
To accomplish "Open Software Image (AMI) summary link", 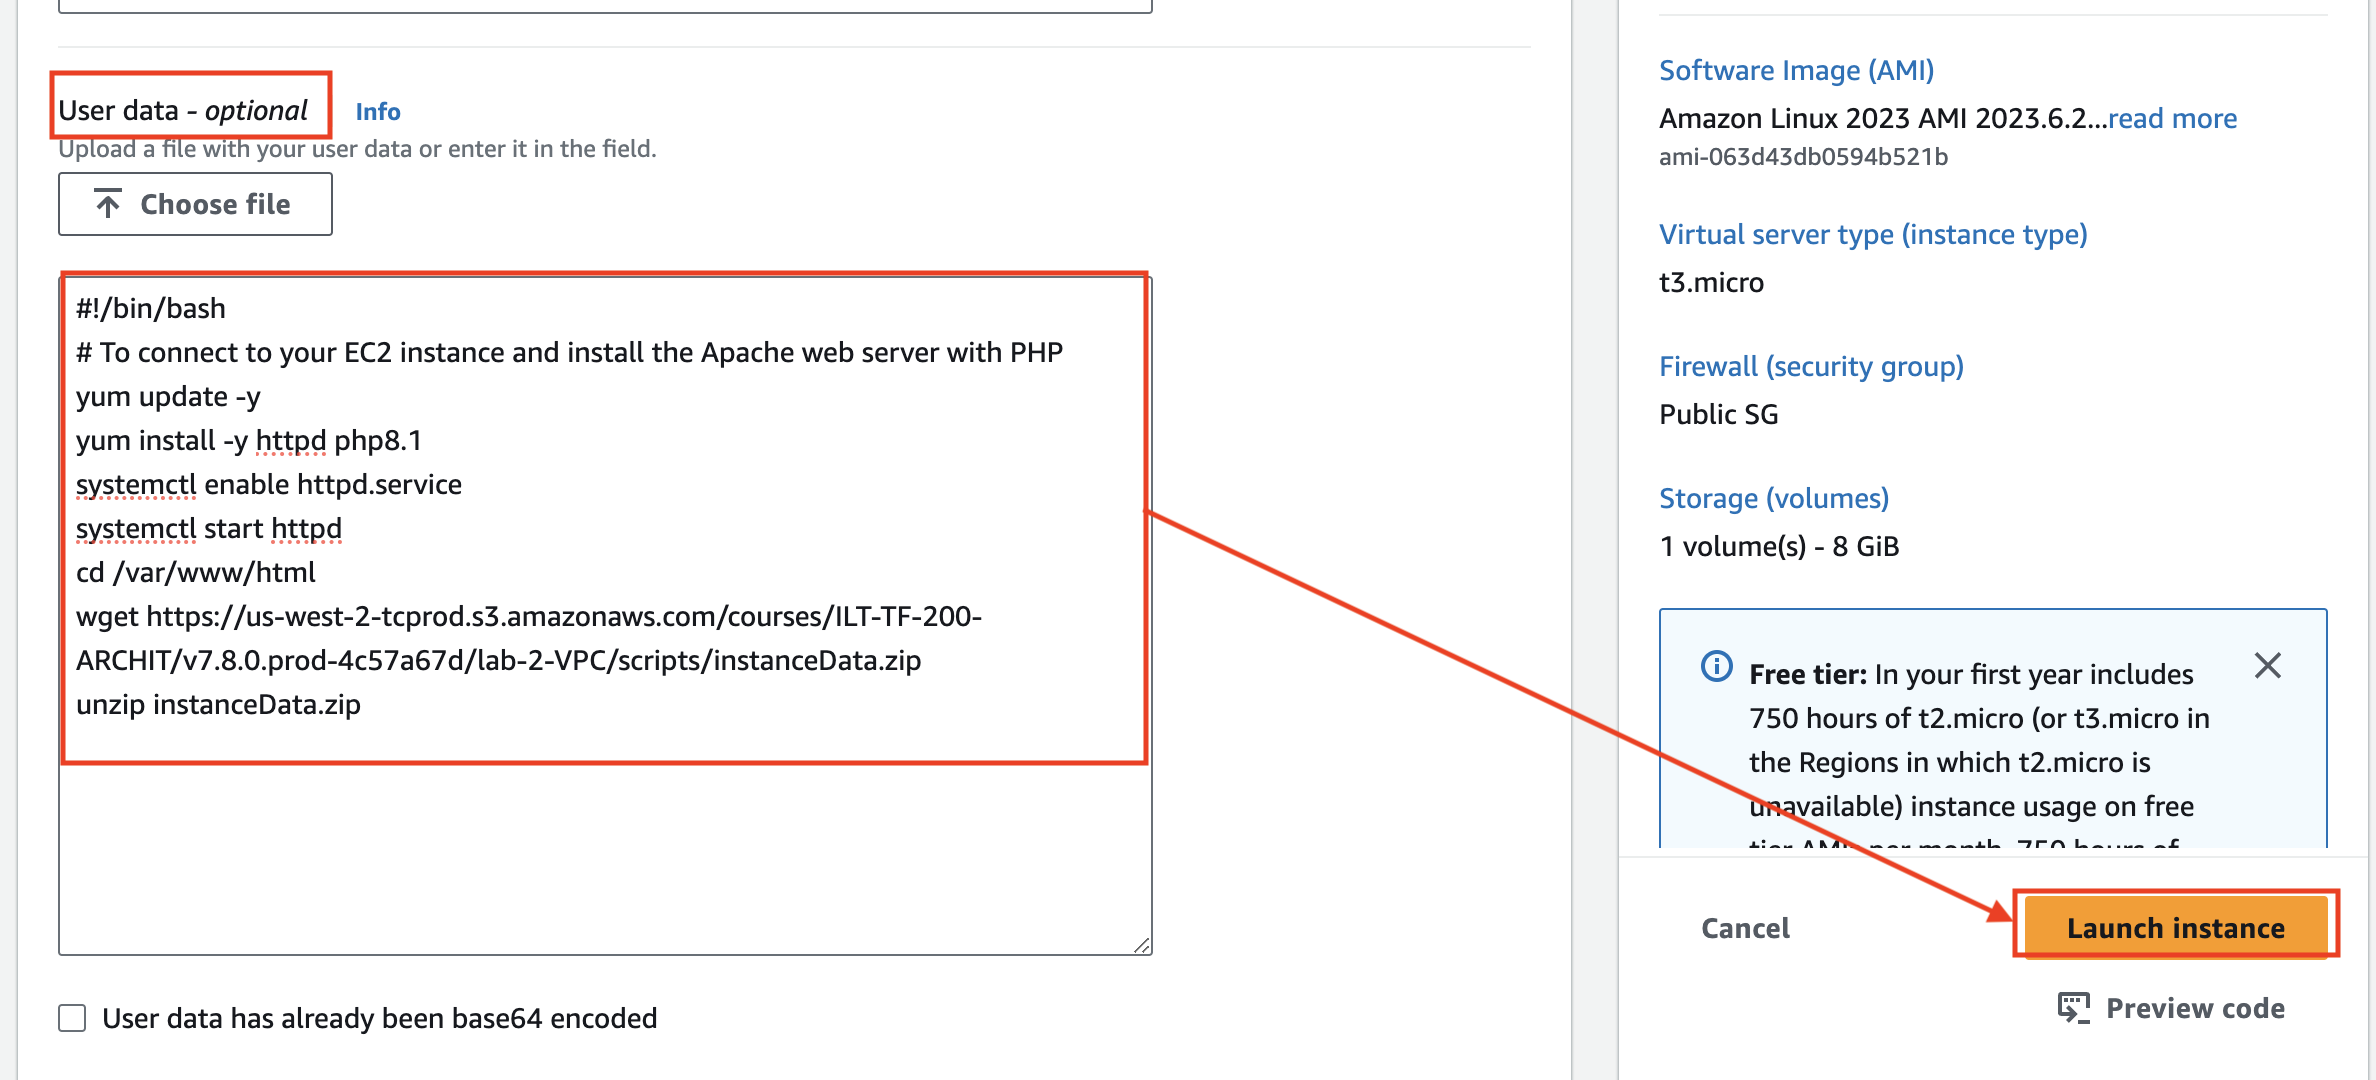I will pos(1796,70).
